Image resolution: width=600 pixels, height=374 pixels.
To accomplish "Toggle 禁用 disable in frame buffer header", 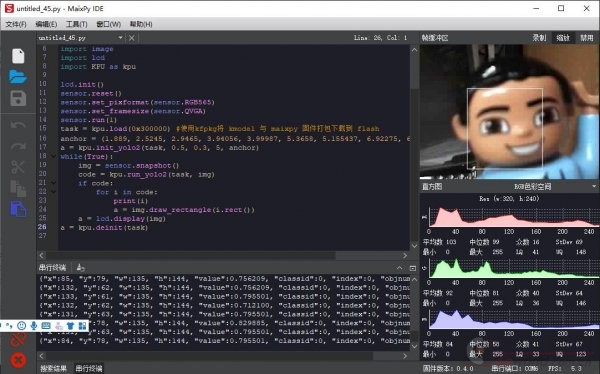I will [x=586, y=38].
